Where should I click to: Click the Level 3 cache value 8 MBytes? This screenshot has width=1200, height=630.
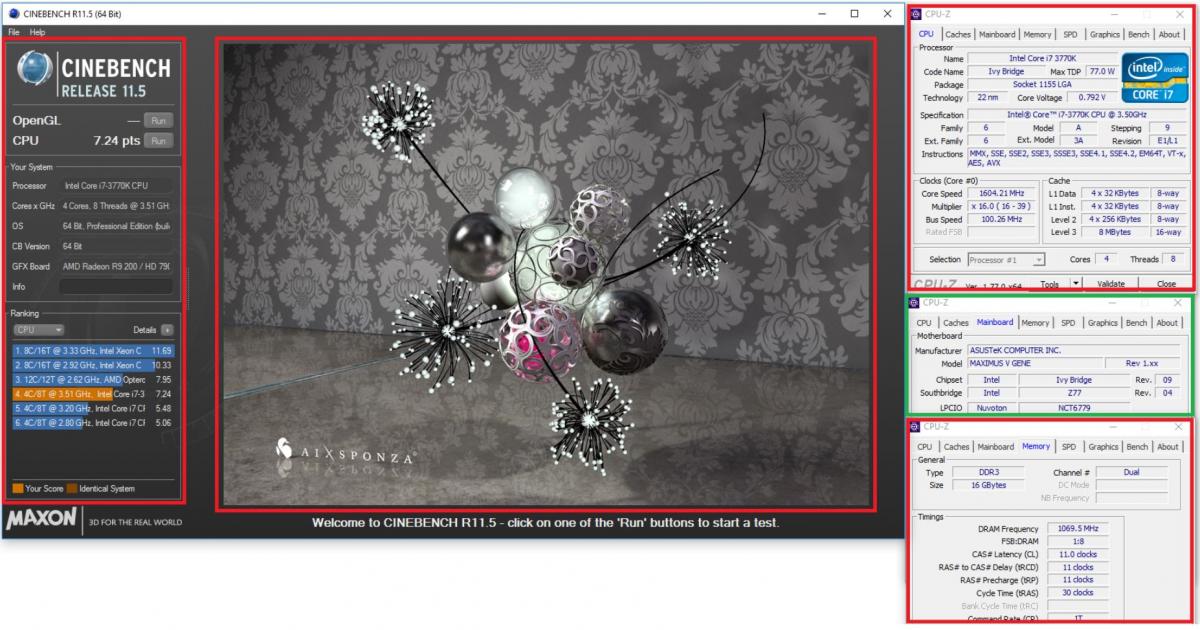click(x=1114, y=232)
